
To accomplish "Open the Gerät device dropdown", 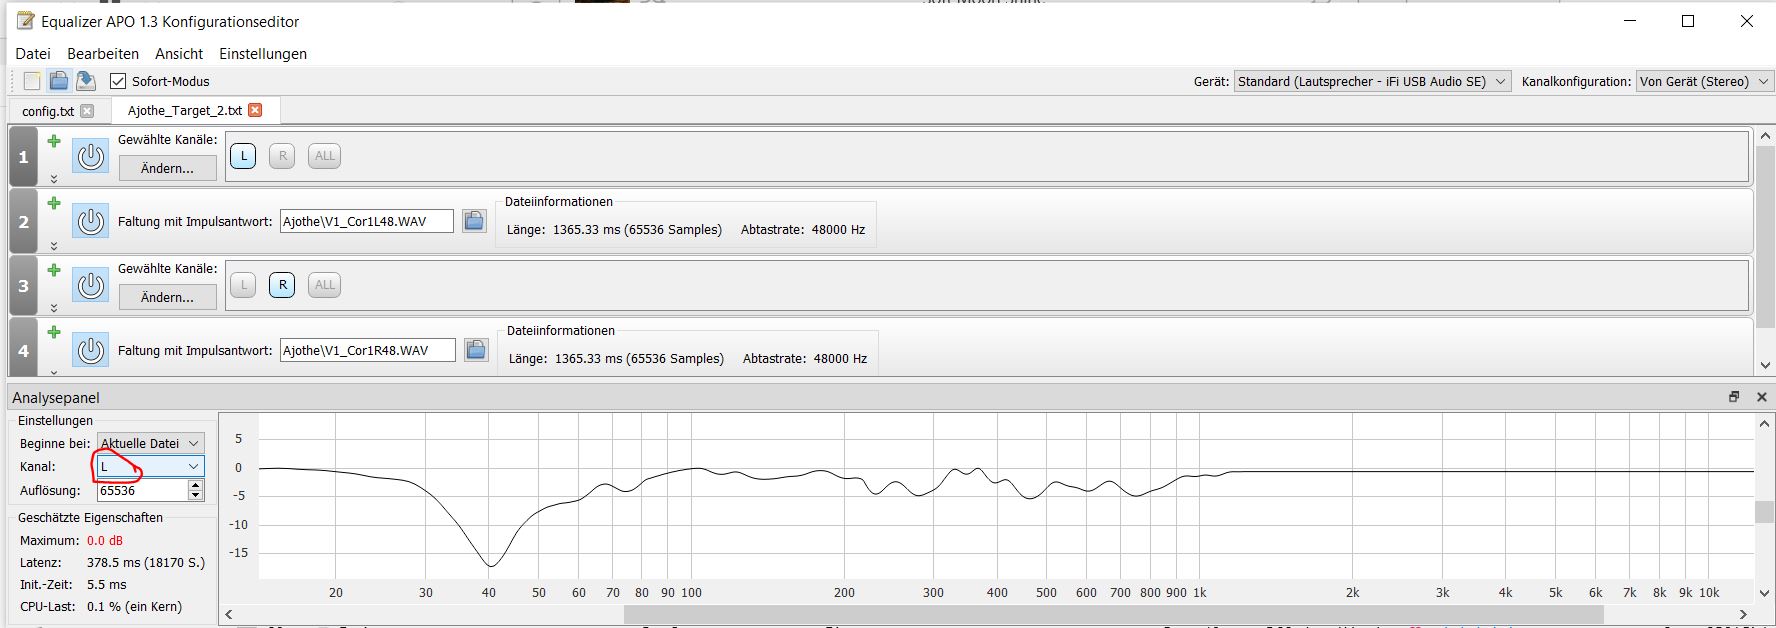I will (x=1372, y=81).
